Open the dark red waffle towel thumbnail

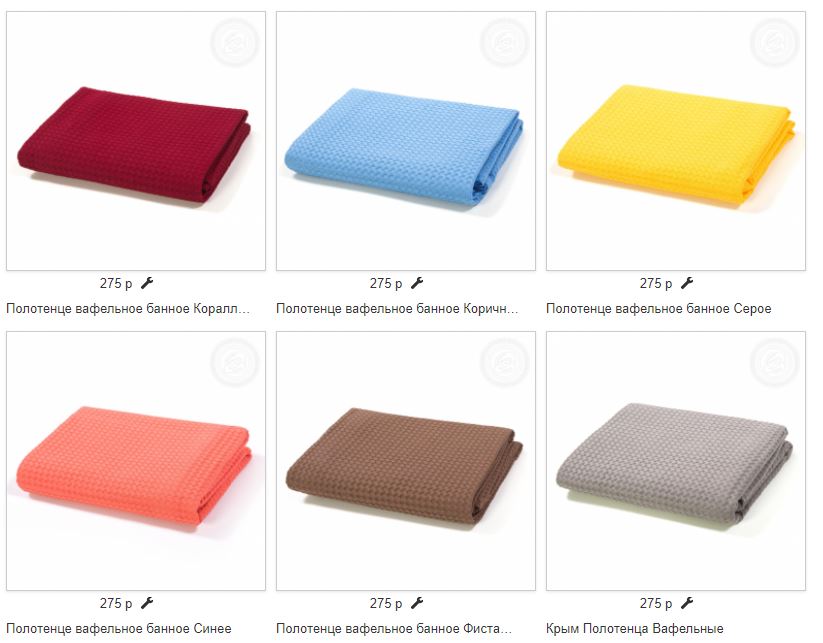[136, 141]
